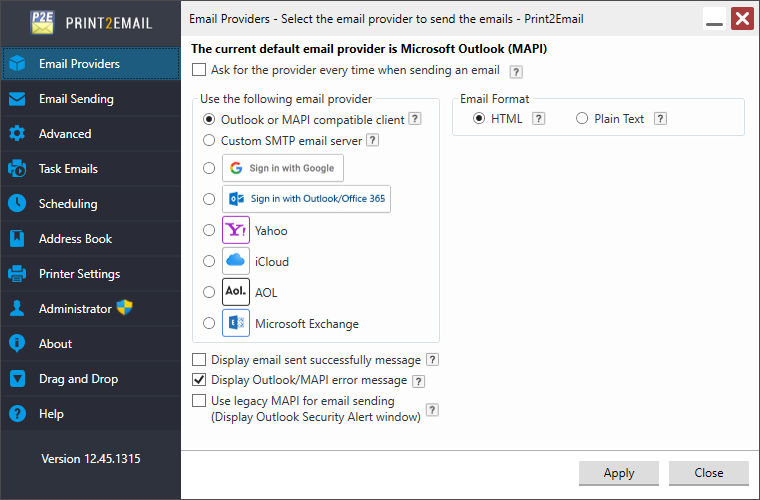
Task: Click help icon next to Plain Text
Action: tap(660, 119)
